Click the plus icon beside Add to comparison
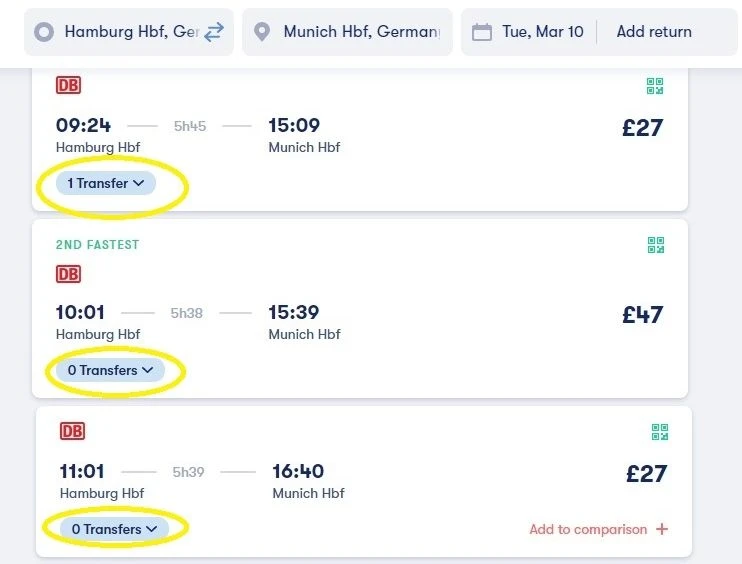742x564 pixels. (662, 529)
